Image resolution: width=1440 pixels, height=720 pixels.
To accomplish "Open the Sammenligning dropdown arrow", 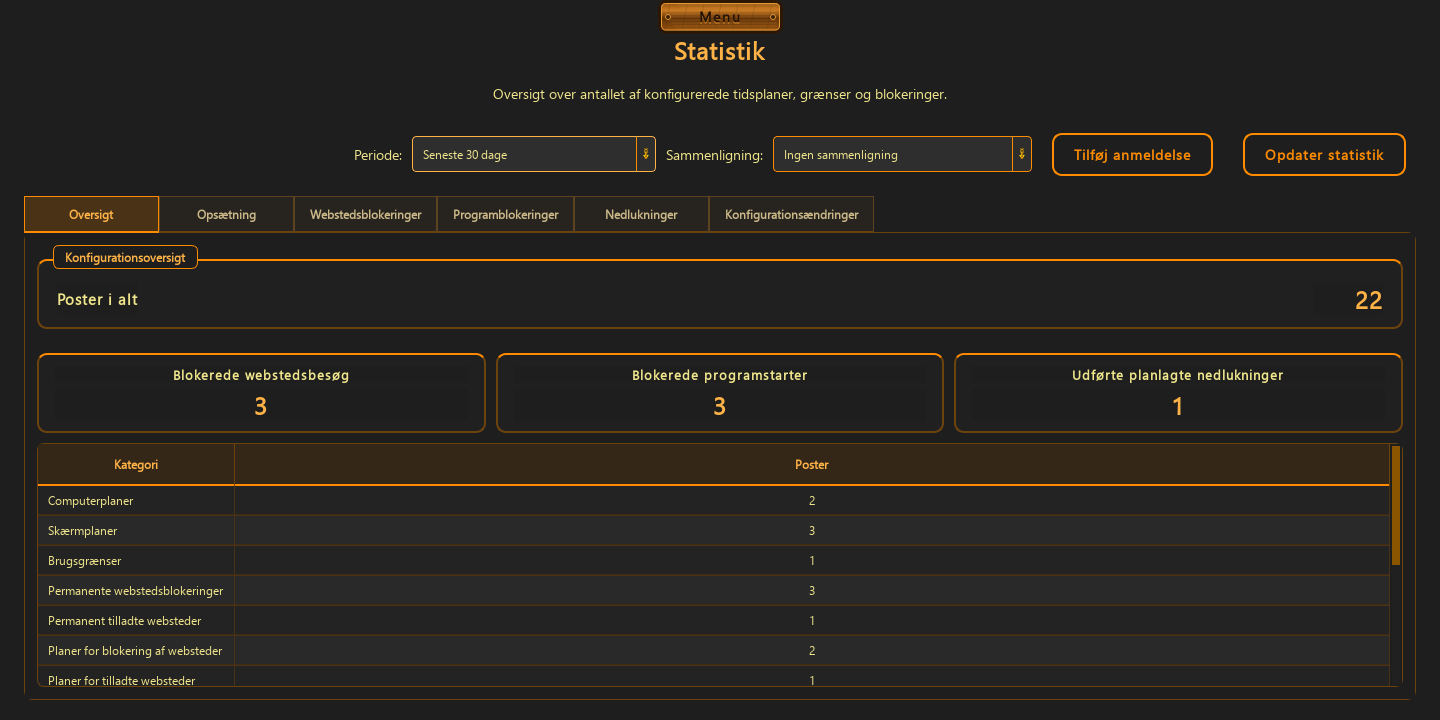I will tap(1022, 154).
